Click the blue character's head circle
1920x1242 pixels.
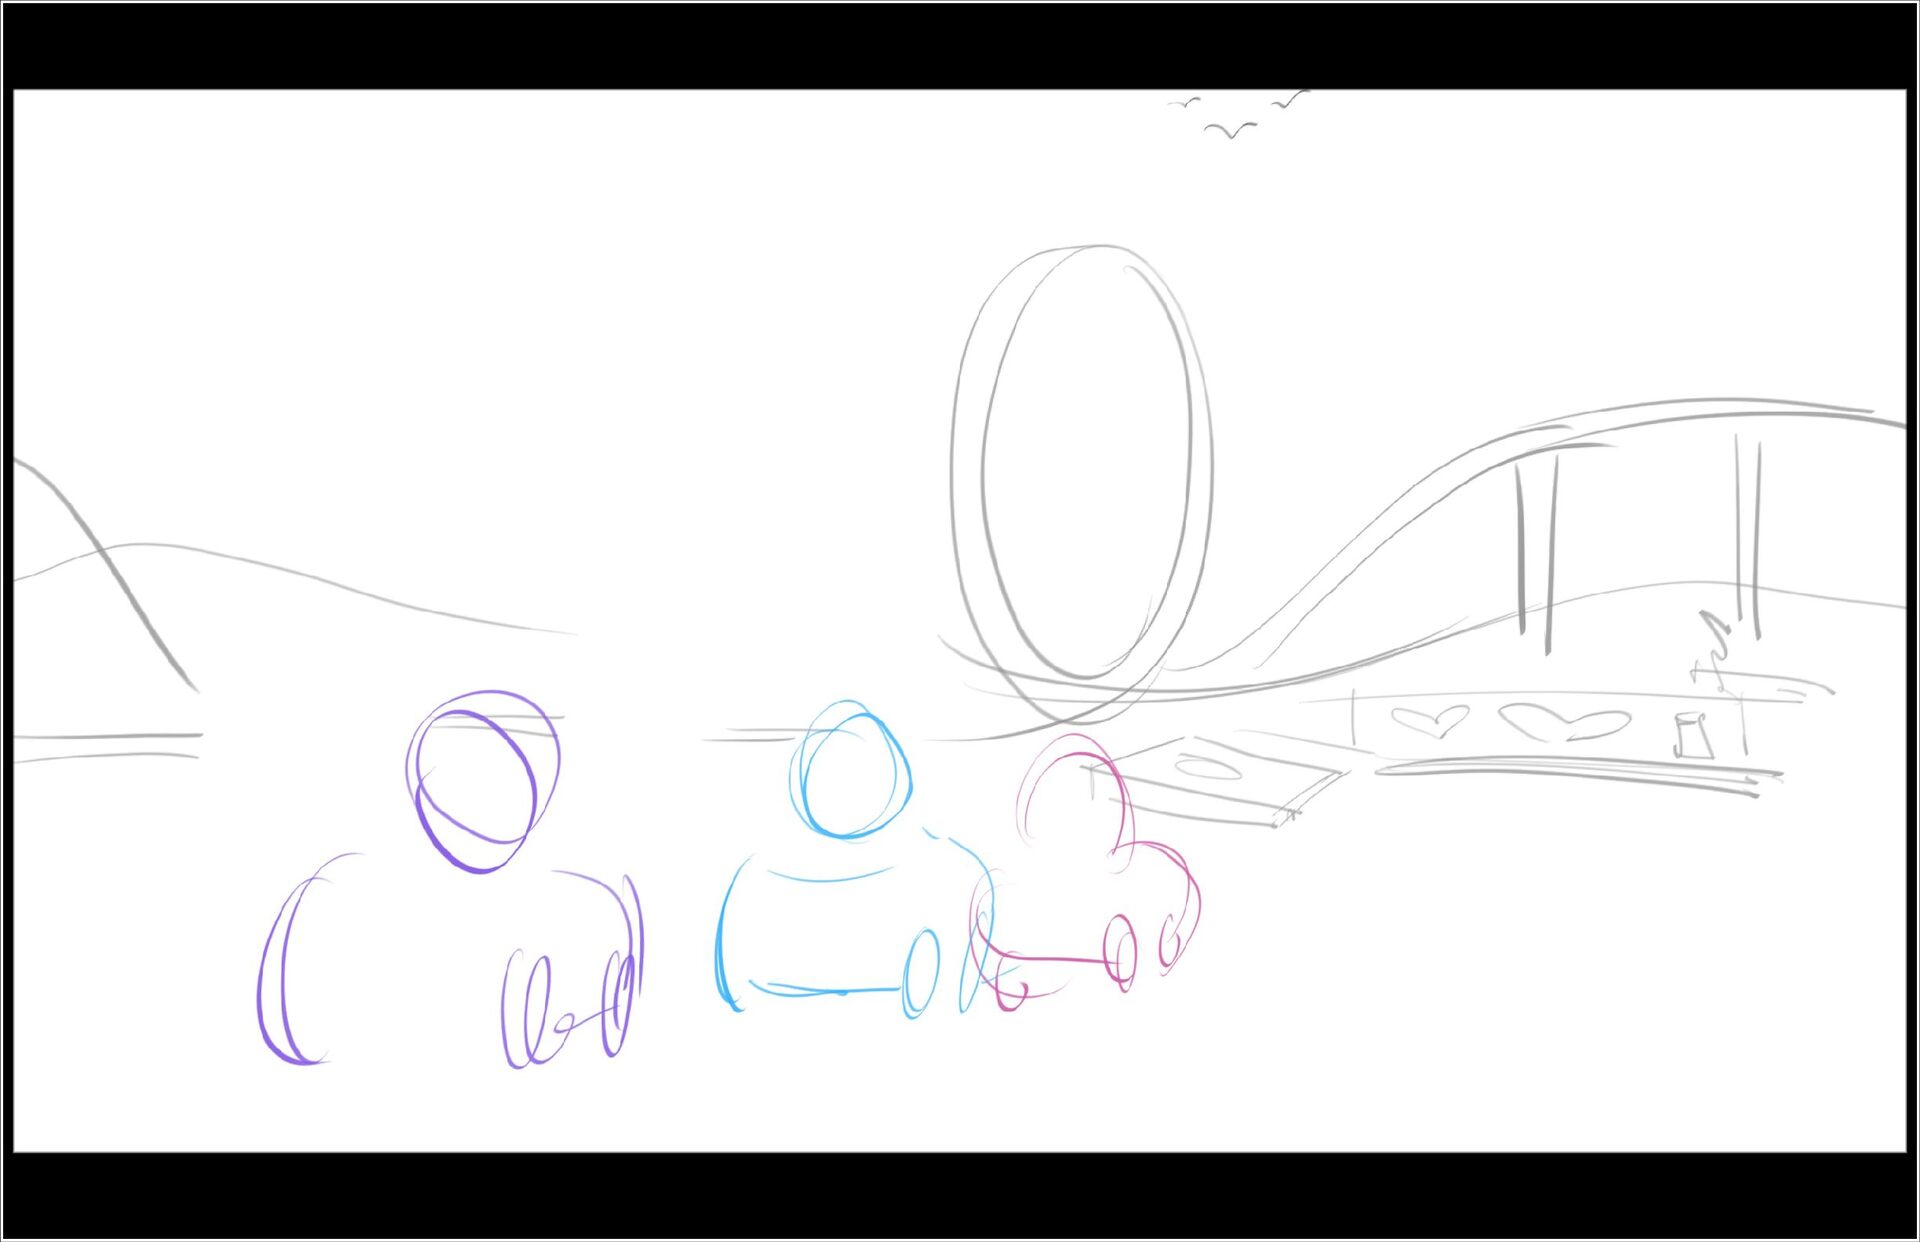pos(850,770)
